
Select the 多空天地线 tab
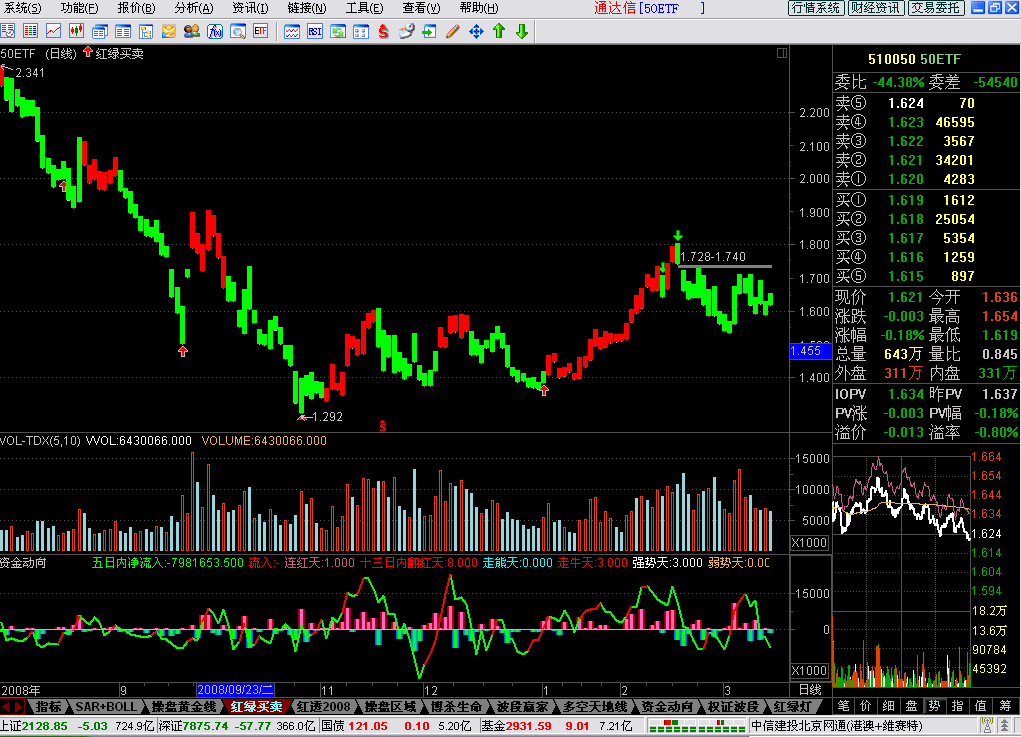(594, 706)
